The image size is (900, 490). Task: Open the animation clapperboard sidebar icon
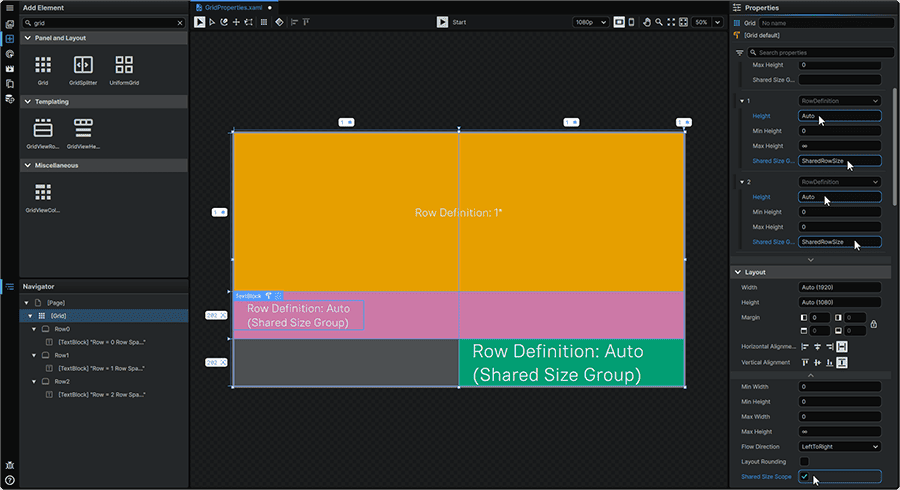(9, 69)
